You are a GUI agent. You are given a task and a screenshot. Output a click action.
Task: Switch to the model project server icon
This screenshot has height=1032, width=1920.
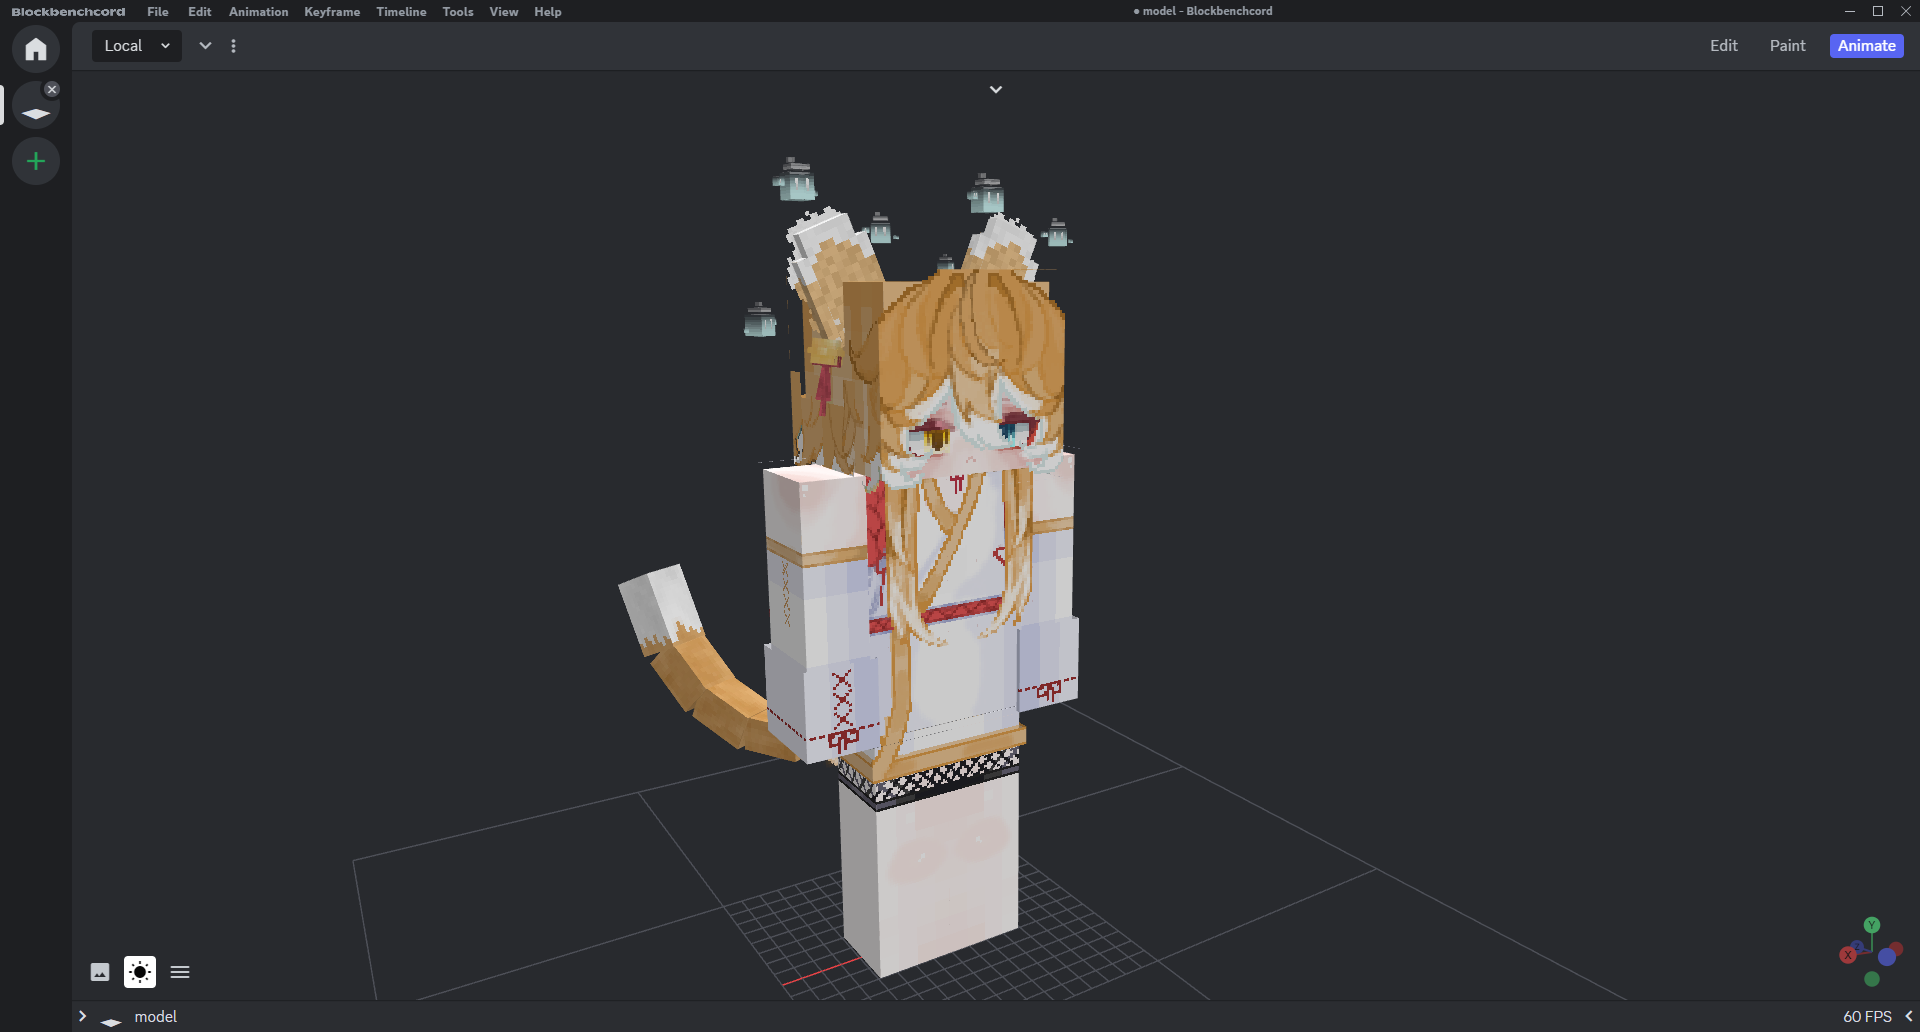tap(36, 111)
